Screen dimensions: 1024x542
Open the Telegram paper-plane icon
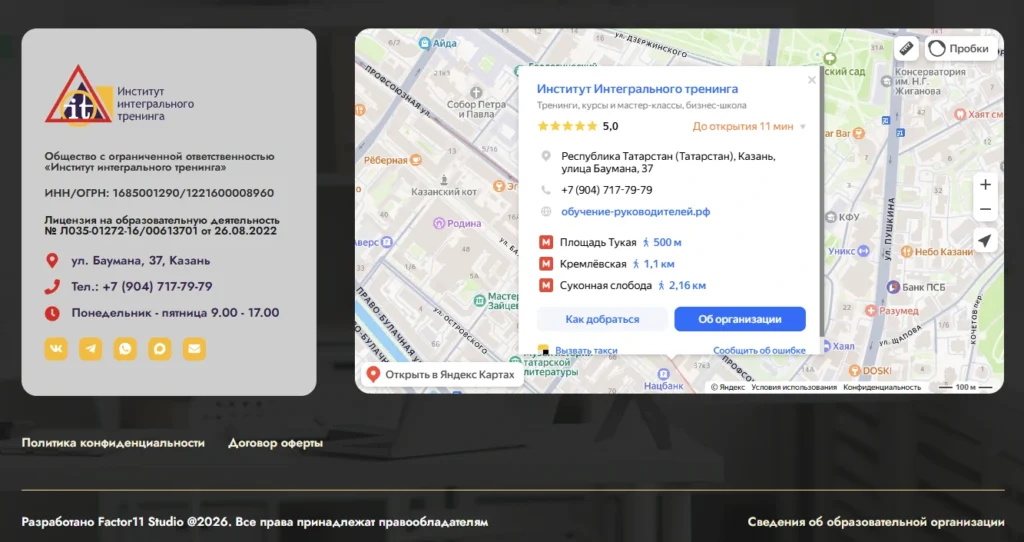(x=91, y=349)
